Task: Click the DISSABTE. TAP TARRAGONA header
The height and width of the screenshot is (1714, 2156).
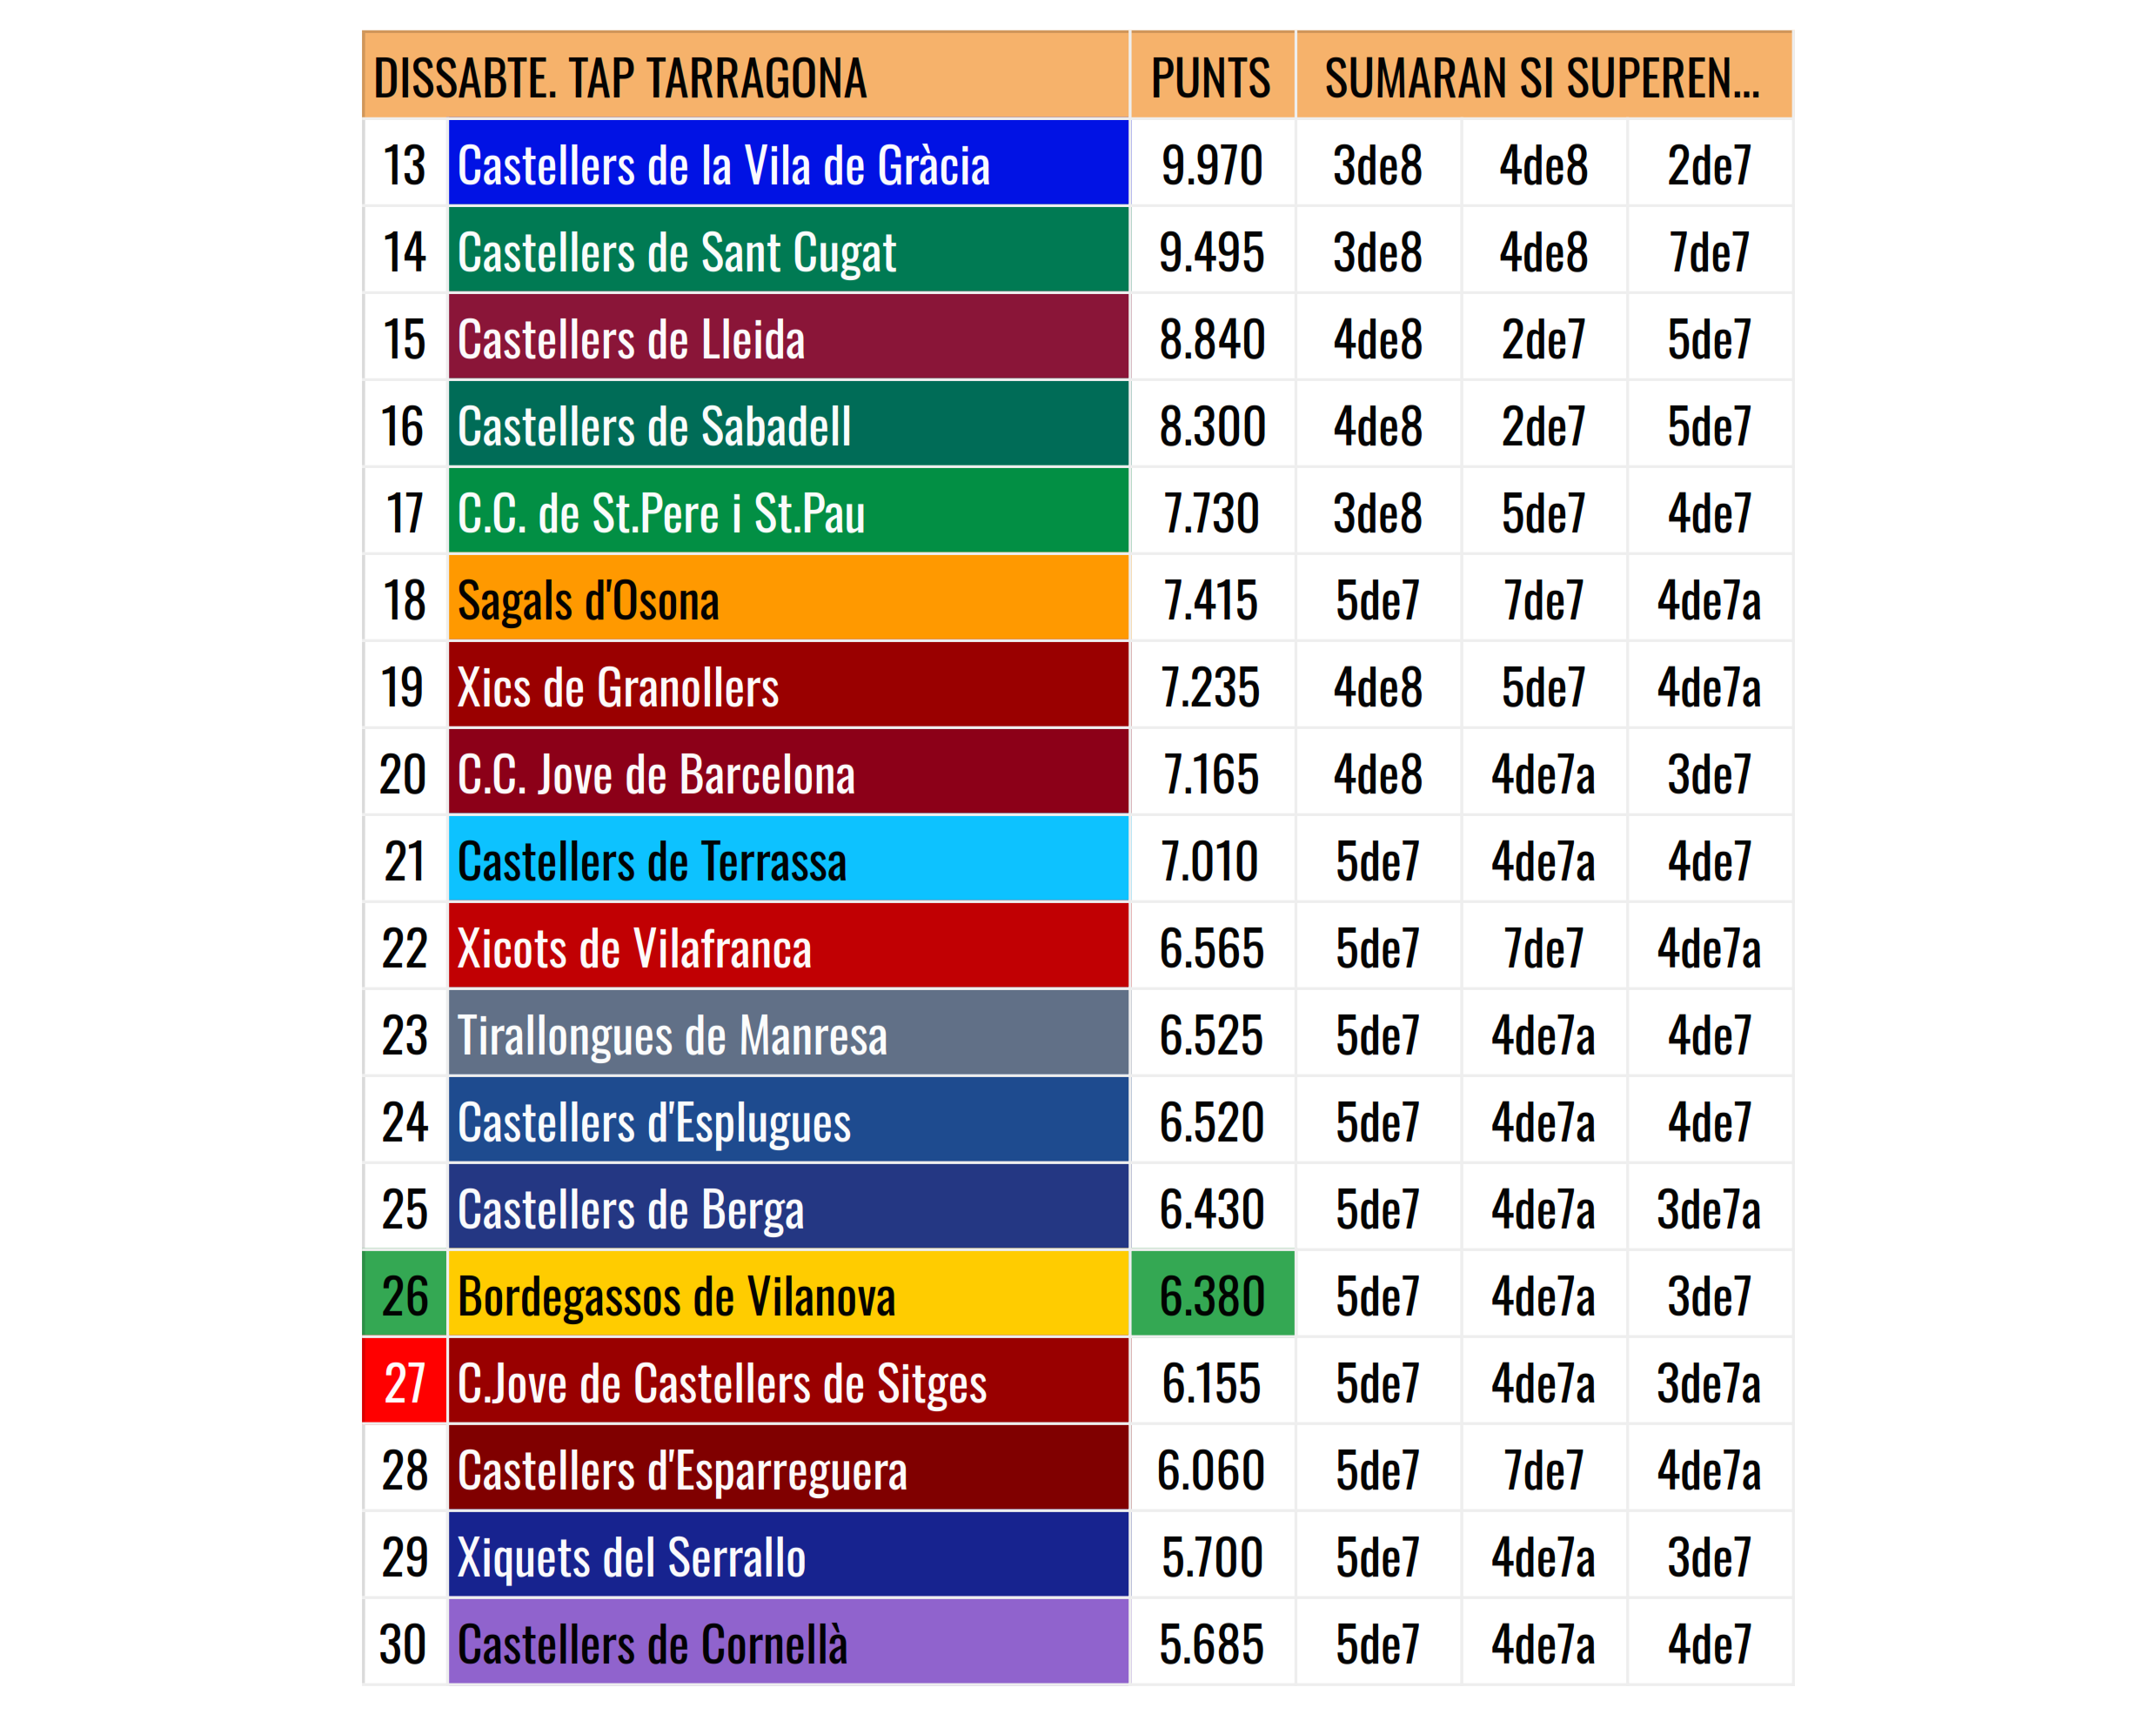Action: point(746,75)
